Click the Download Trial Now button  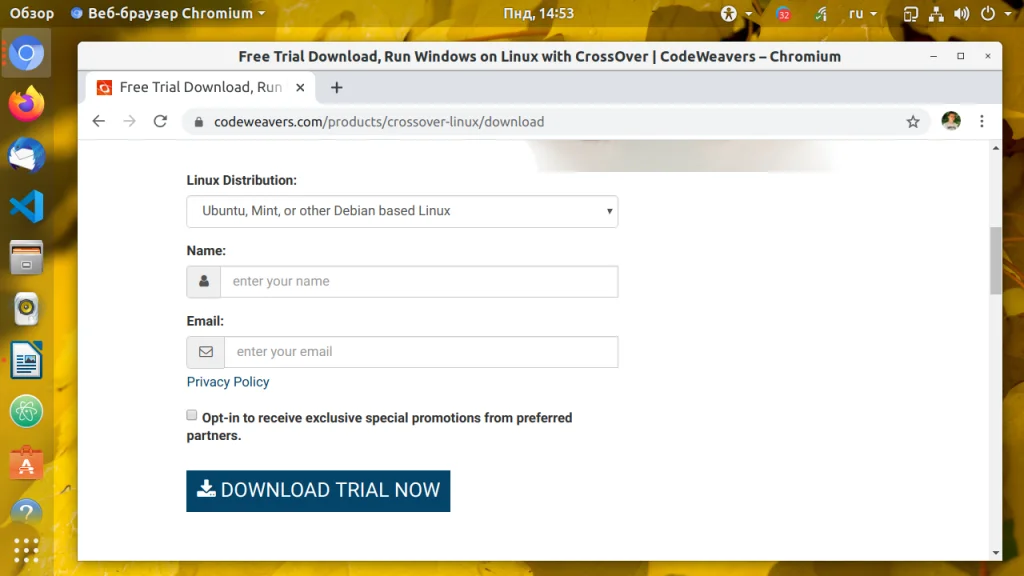(x=318, y=490)
